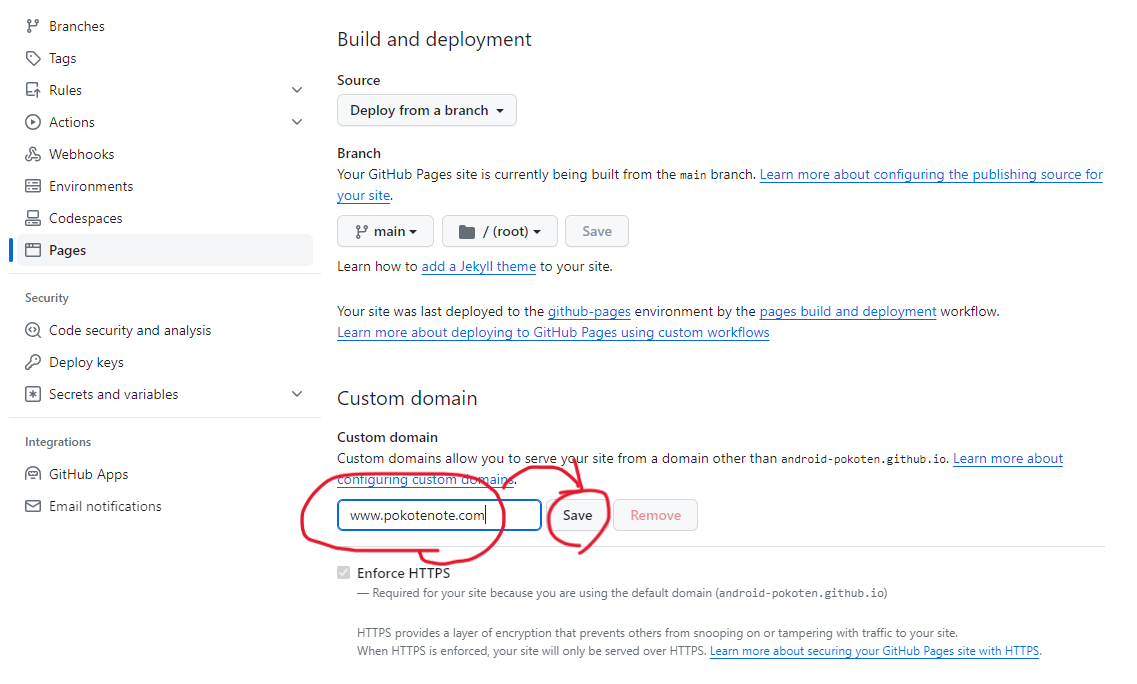Open the add a Jekyll theme link
1137x684 pixels.
(x=479, y=266)
